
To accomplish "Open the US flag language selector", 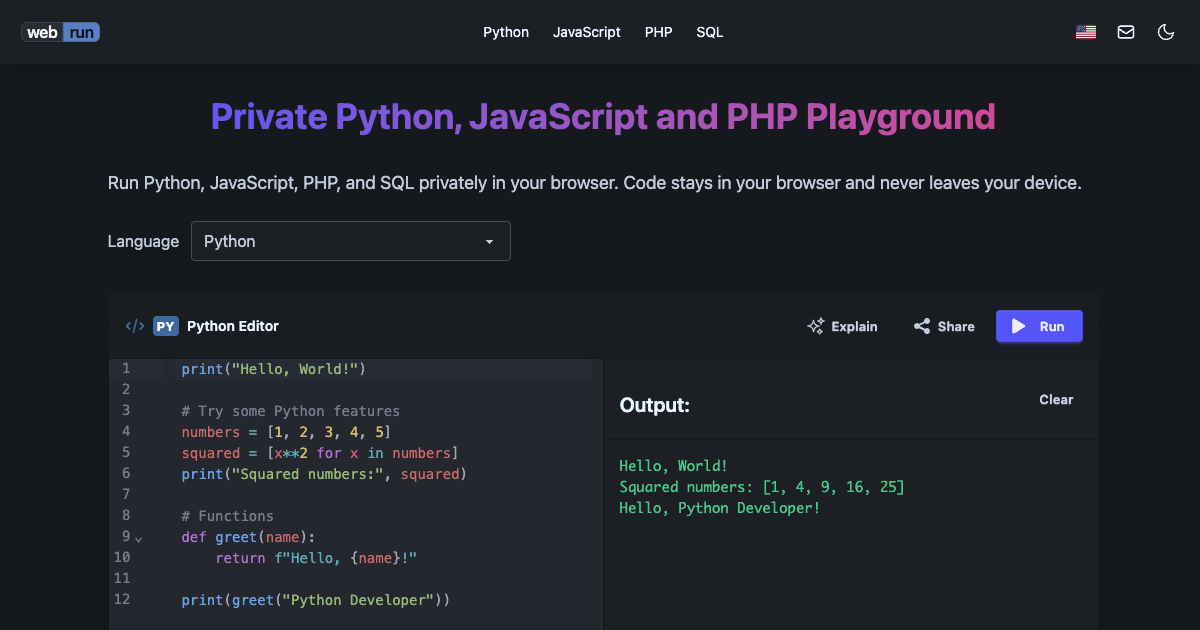I will 1086,32.
